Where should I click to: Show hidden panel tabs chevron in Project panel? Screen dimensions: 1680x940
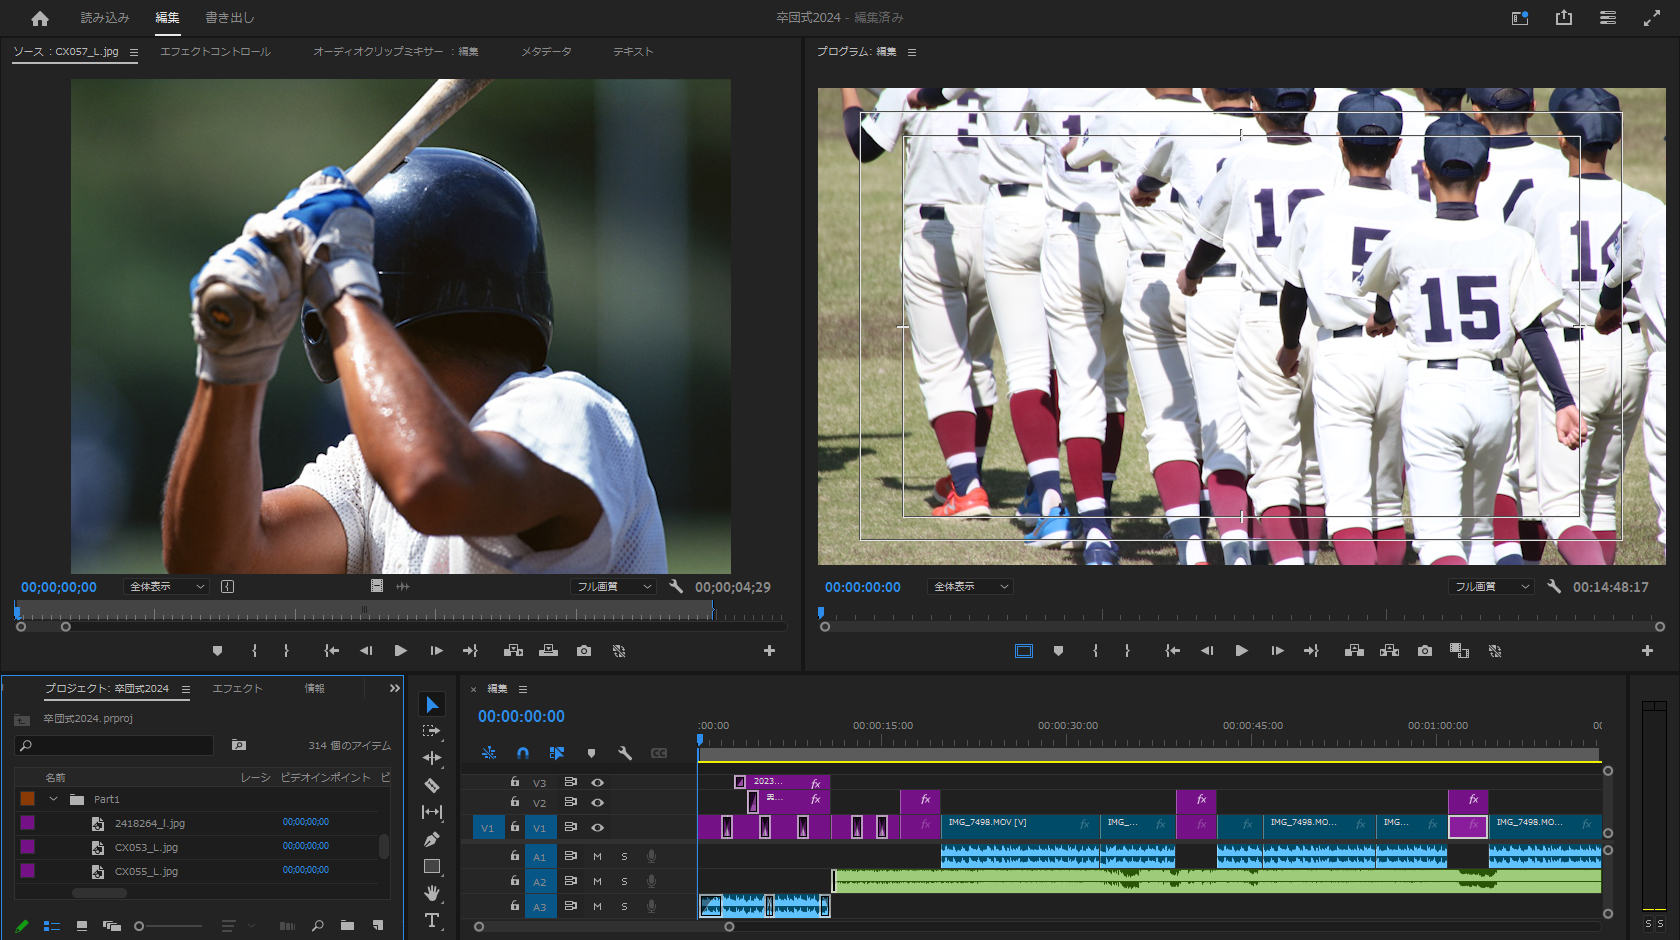pyautogui.click(x=394, y=688)
